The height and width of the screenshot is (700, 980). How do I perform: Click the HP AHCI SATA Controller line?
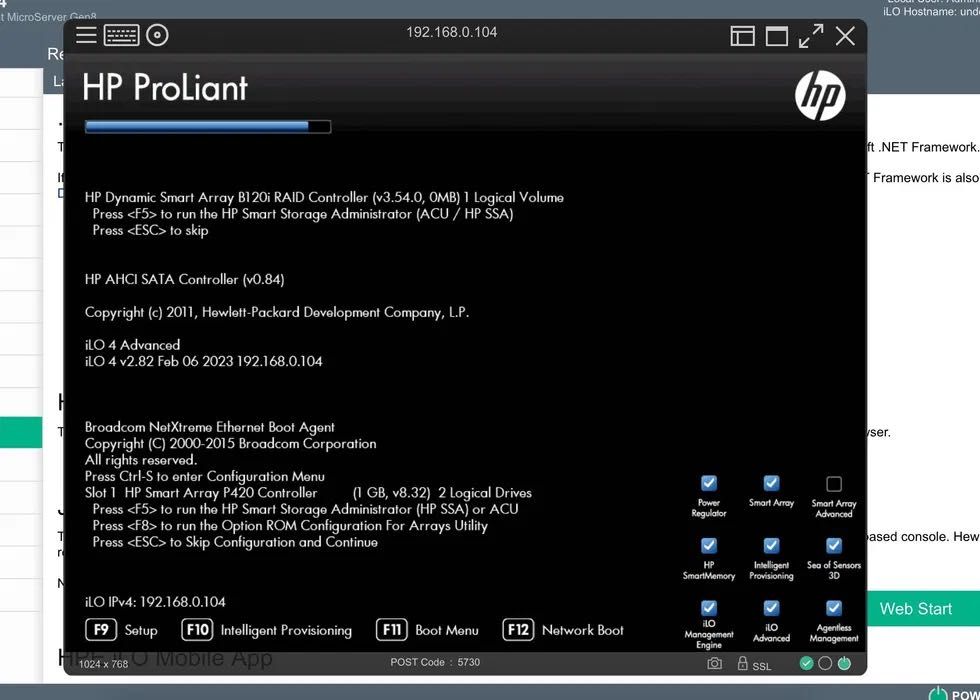184,279
